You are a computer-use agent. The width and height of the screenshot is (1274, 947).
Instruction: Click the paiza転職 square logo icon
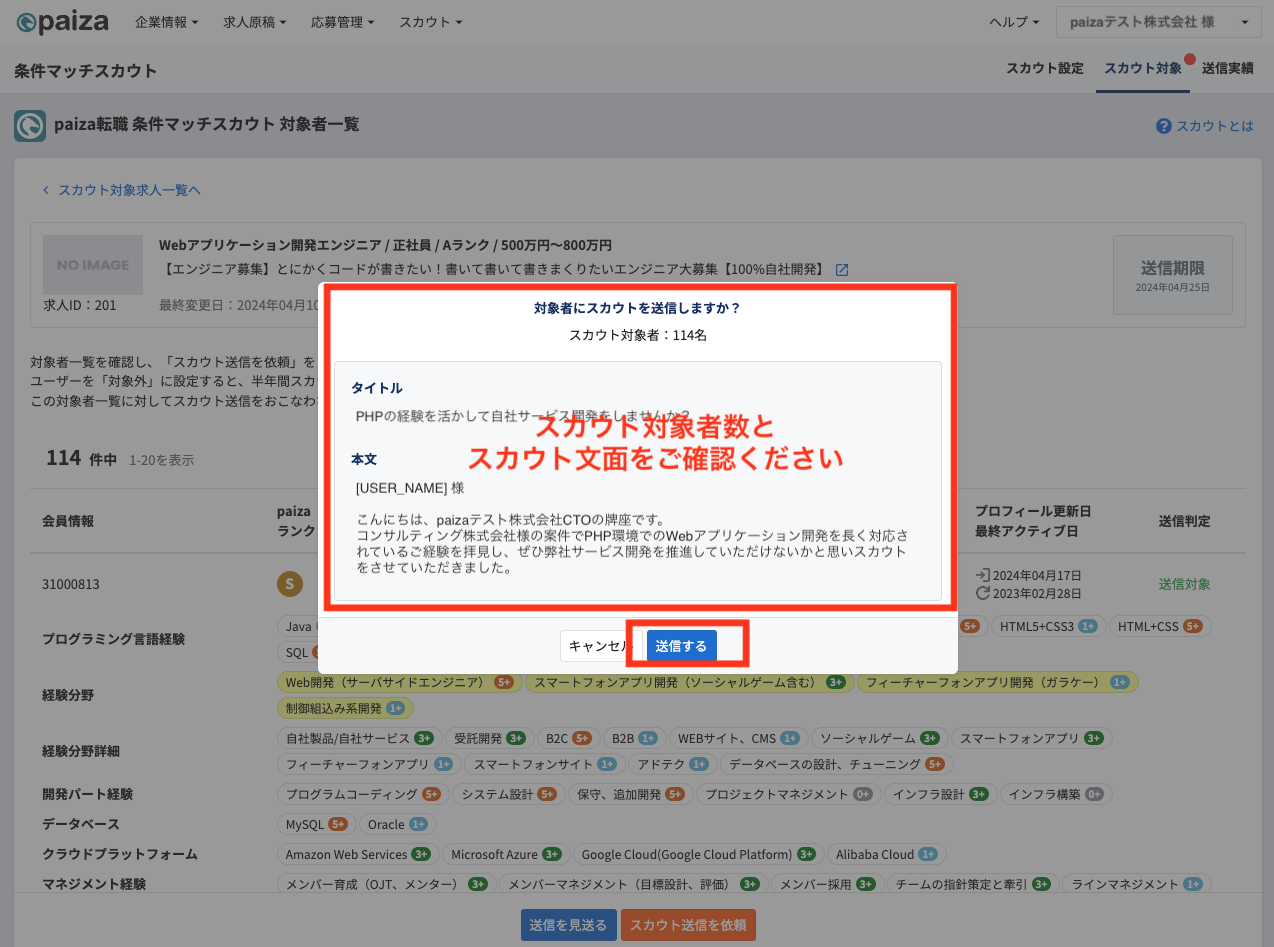pos(29,126)
